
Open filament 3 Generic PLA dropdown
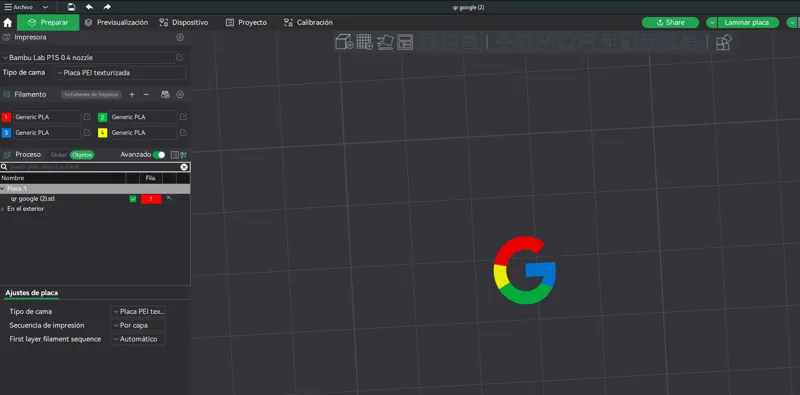(x=47, y=133)
